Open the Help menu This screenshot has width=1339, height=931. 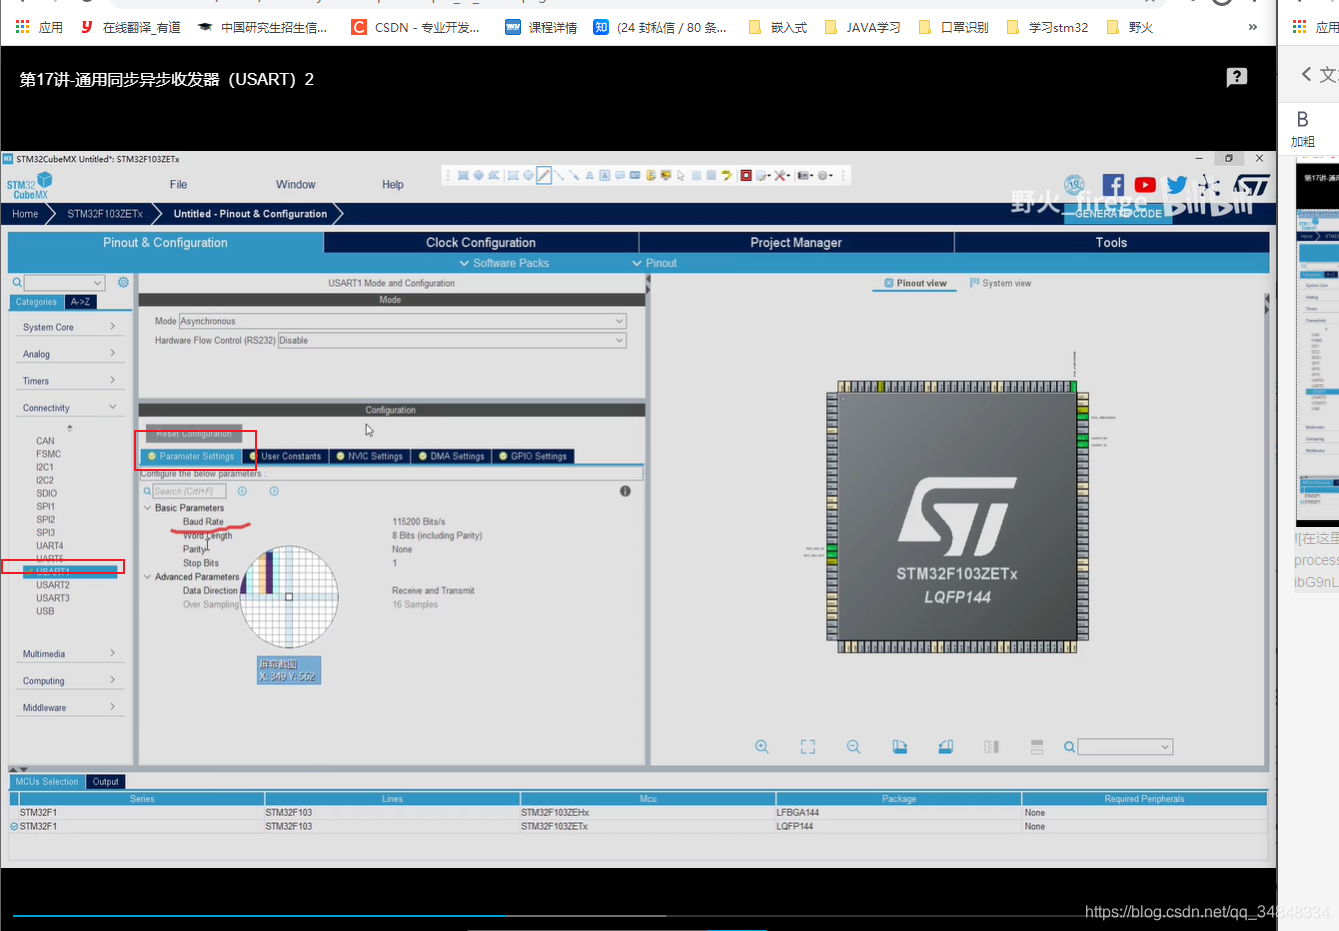pyautogui.click(x=393, y=185)
